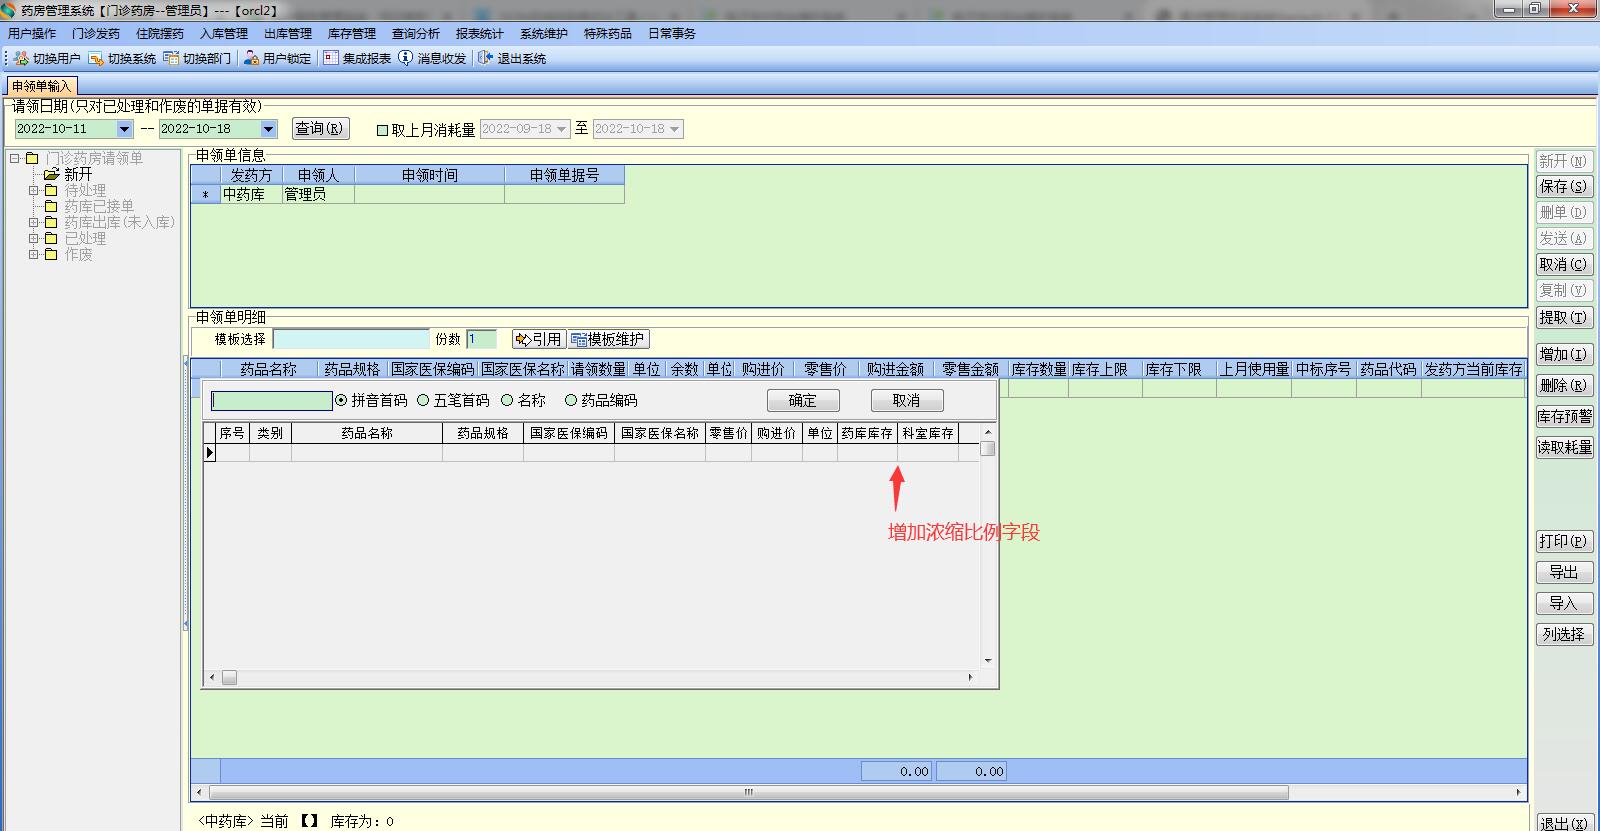The width and height of the screenshot is (1600, 831).
Task: Click the 导出 export button
Action: tap(1564, 573)
